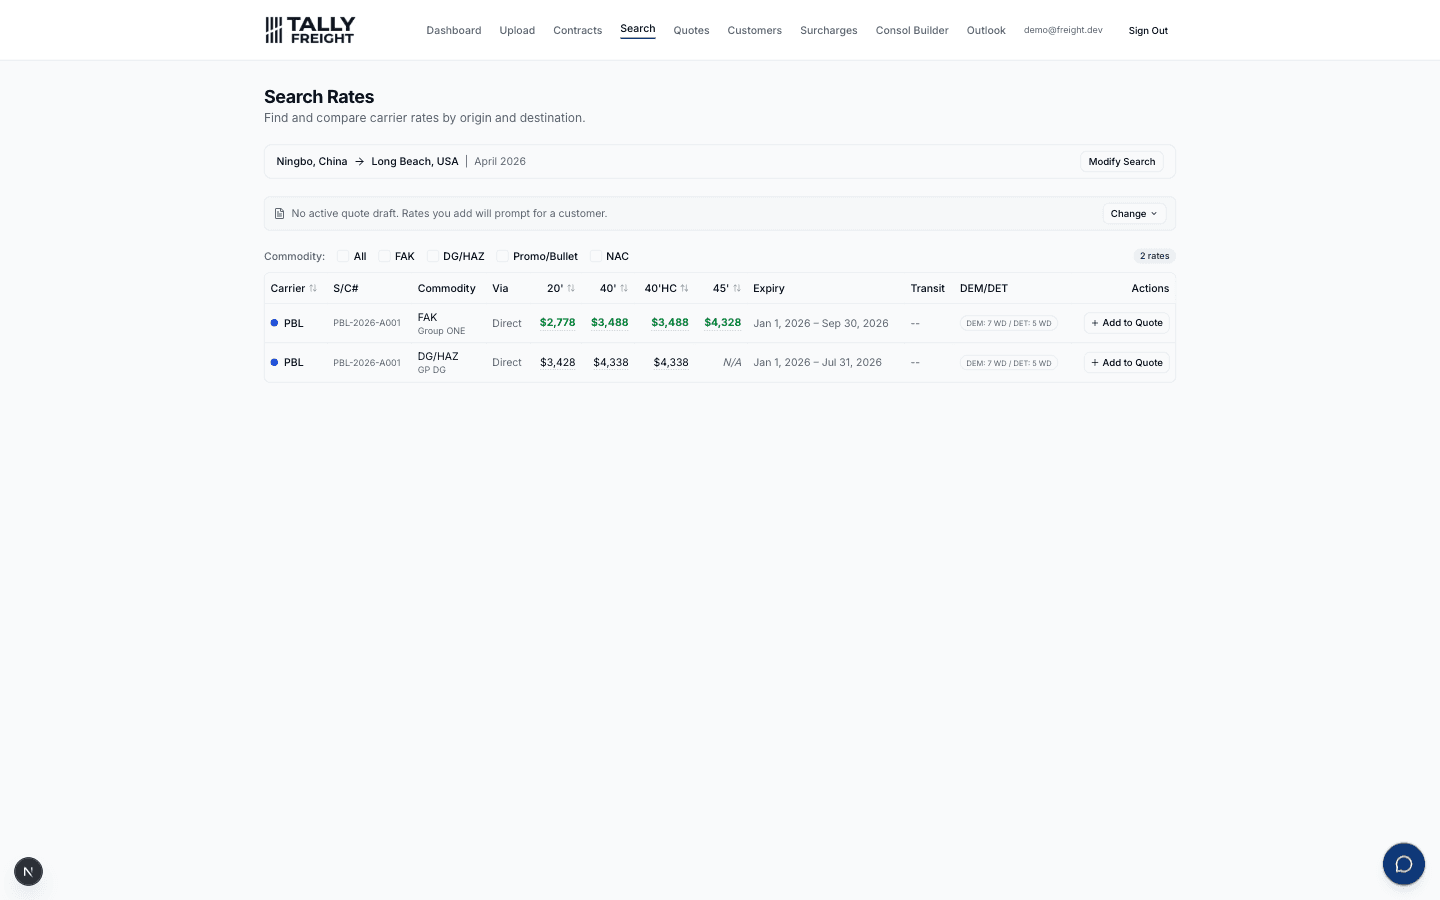Screen dimensions: 1440x900
Task: Sort by 45' container prices using sort arrows
Action: click(737, 288)
